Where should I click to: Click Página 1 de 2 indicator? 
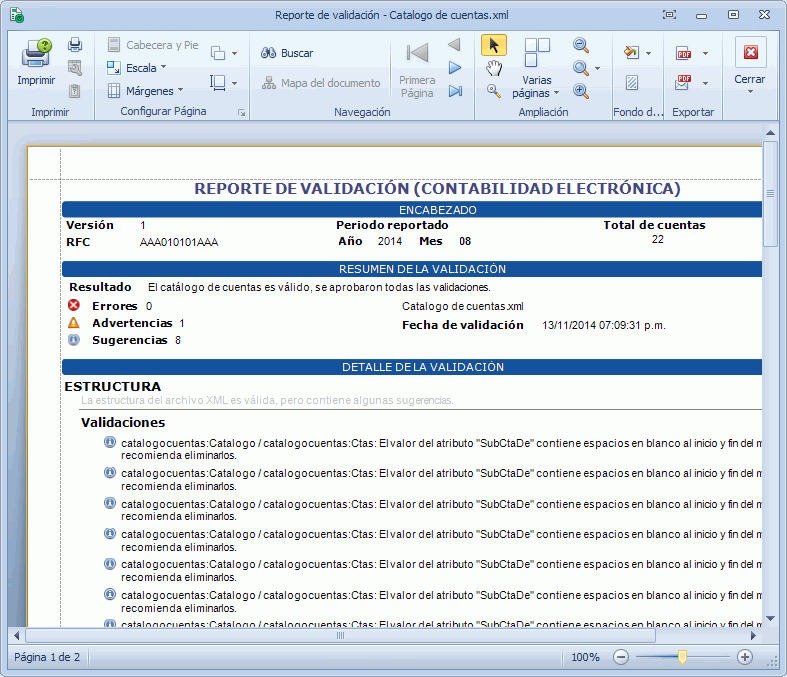tap(47, 657)
